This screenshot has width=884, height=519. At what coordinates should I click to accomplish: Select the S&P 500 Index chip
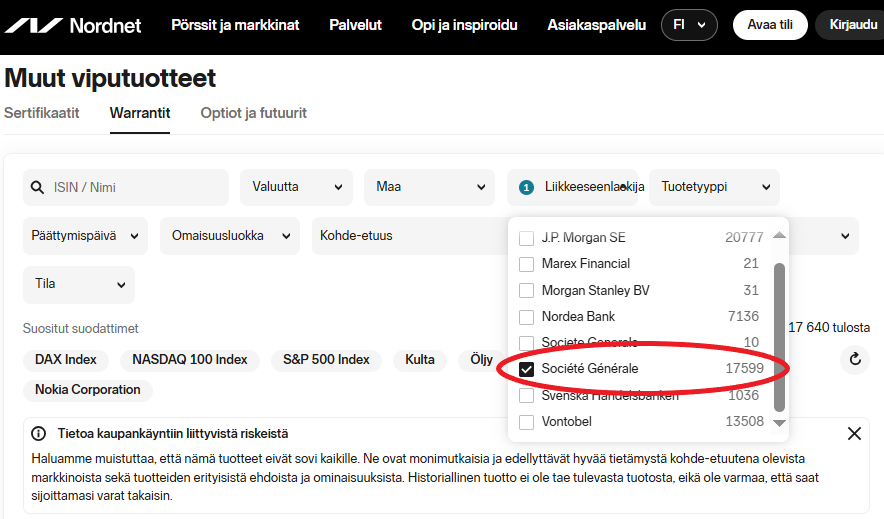[326, 360]
